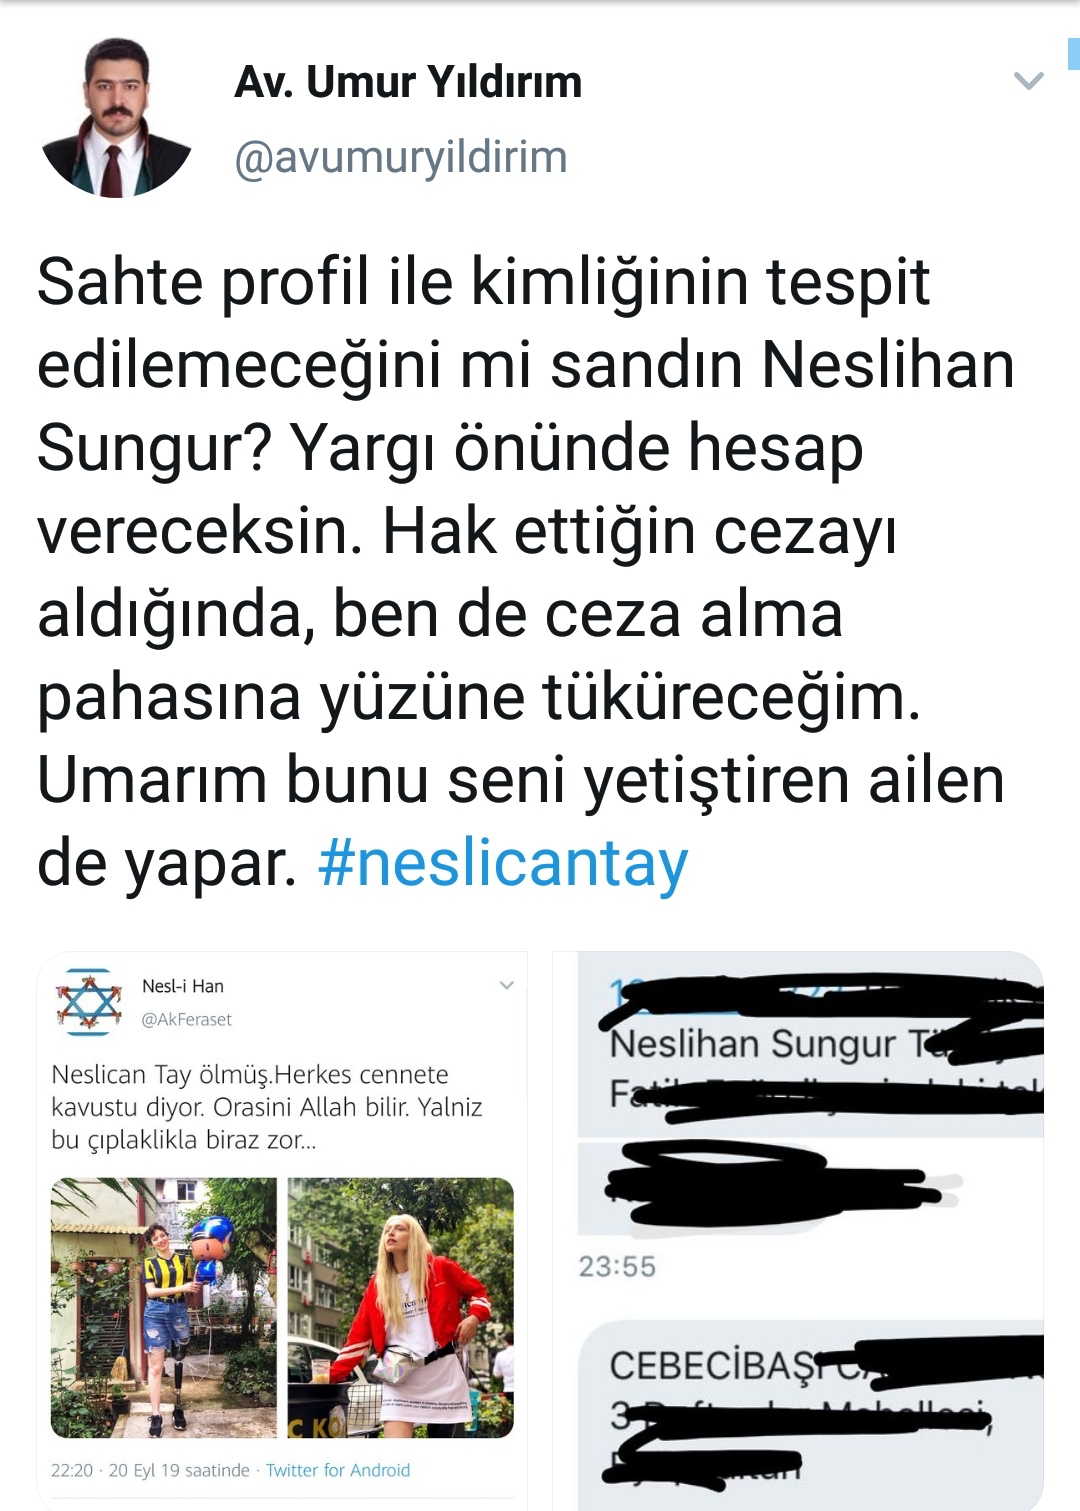1080x1511 pixels.
Task: Open the photo with the Fenerbahçe jersey
Action: [164, 1308]
